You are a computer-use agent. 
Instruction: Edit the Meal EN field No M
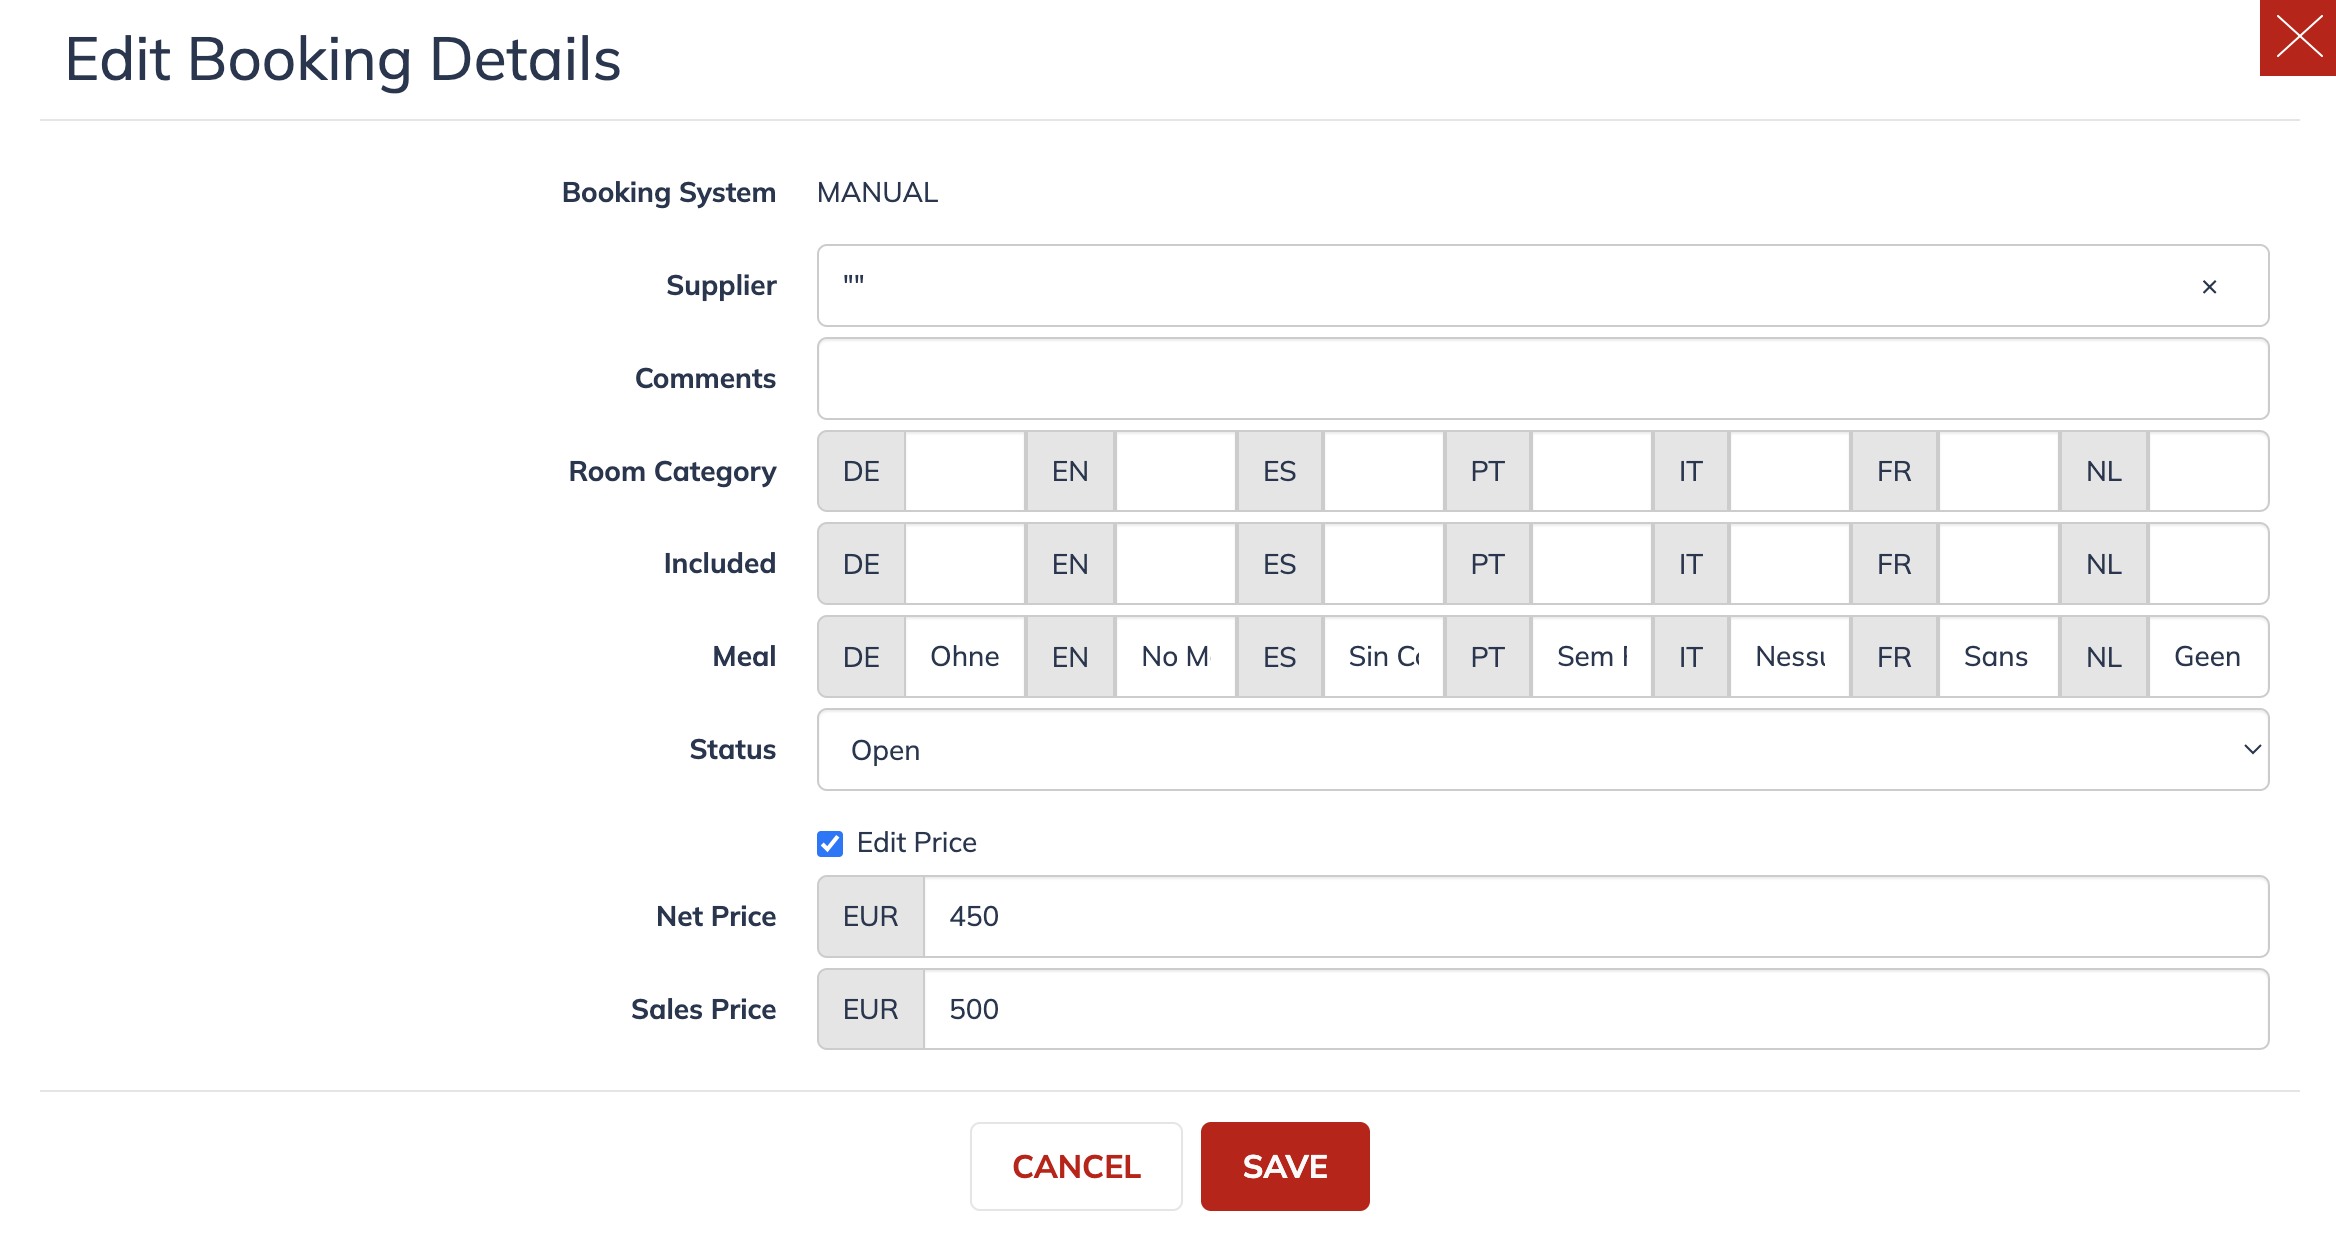pyautogui.click(x=1176, y=657)
